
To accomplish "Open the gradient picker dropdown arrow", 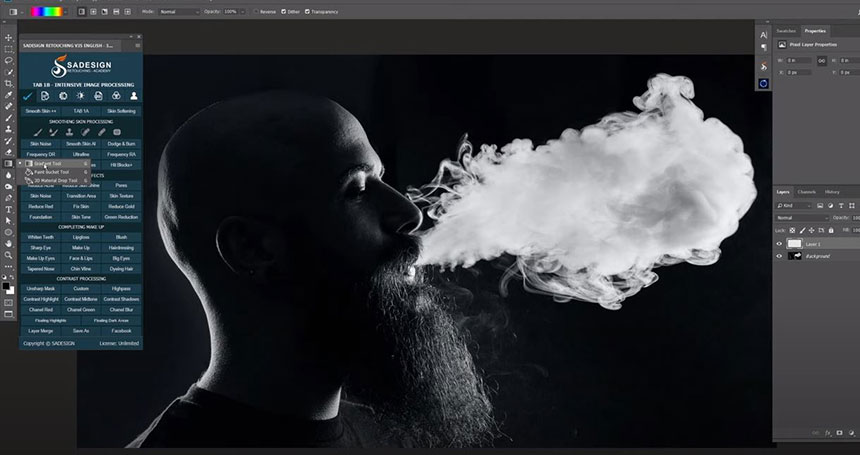I will [x=66, y=12].
